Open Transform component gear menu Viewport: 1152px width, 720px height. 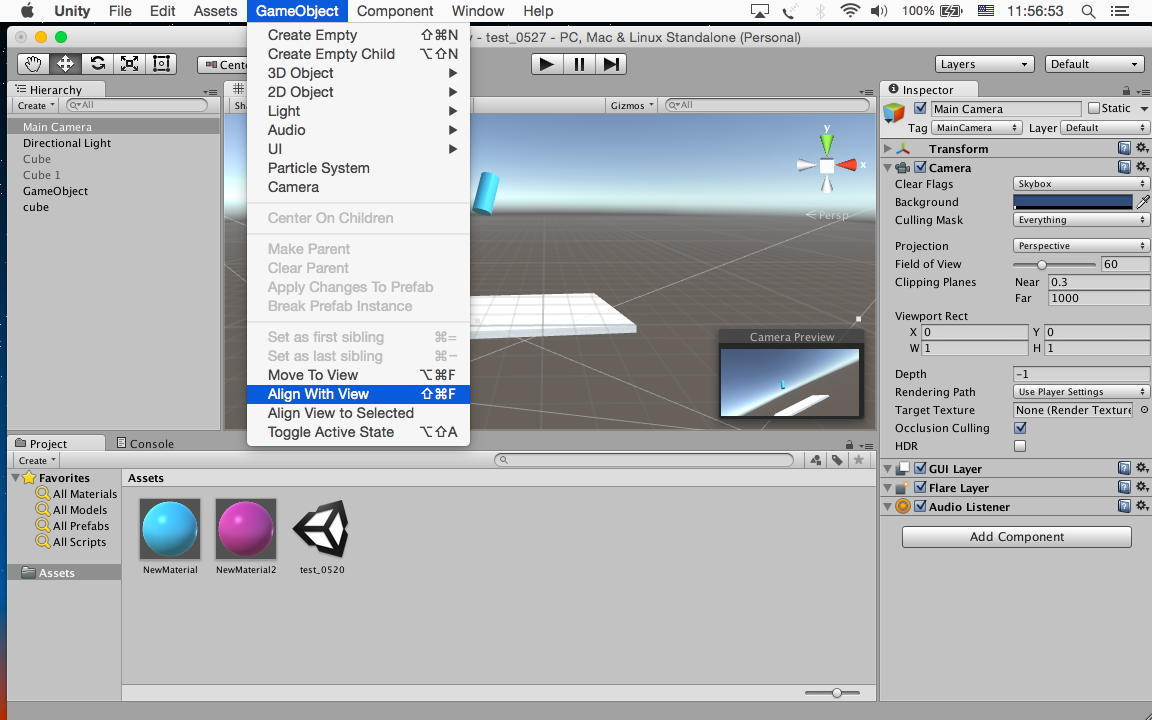point(1142,148)
